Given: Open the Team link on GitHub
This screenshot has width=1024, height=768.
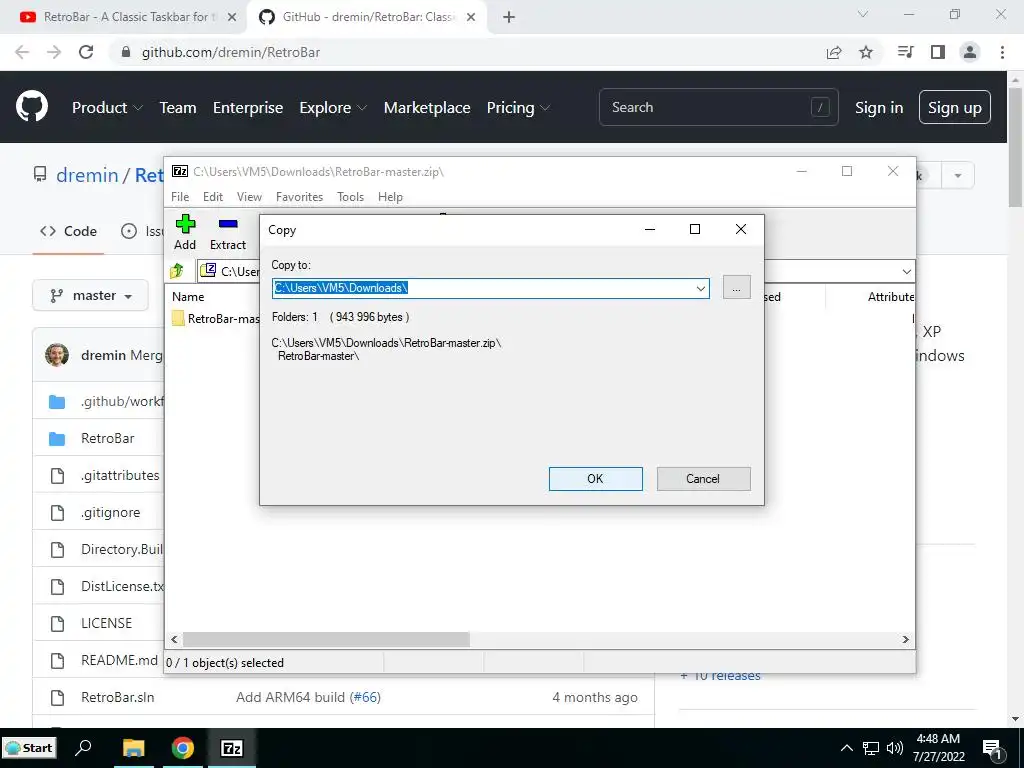Looking at the screenshot, I should 178,108.
